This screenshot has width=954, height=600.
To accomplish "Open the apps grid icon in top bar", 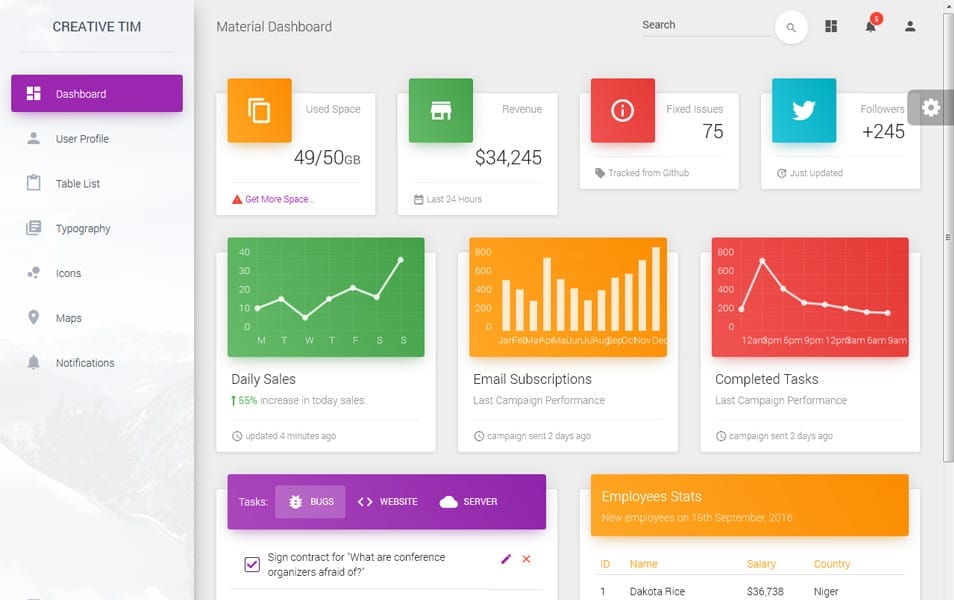I will 831,26.
